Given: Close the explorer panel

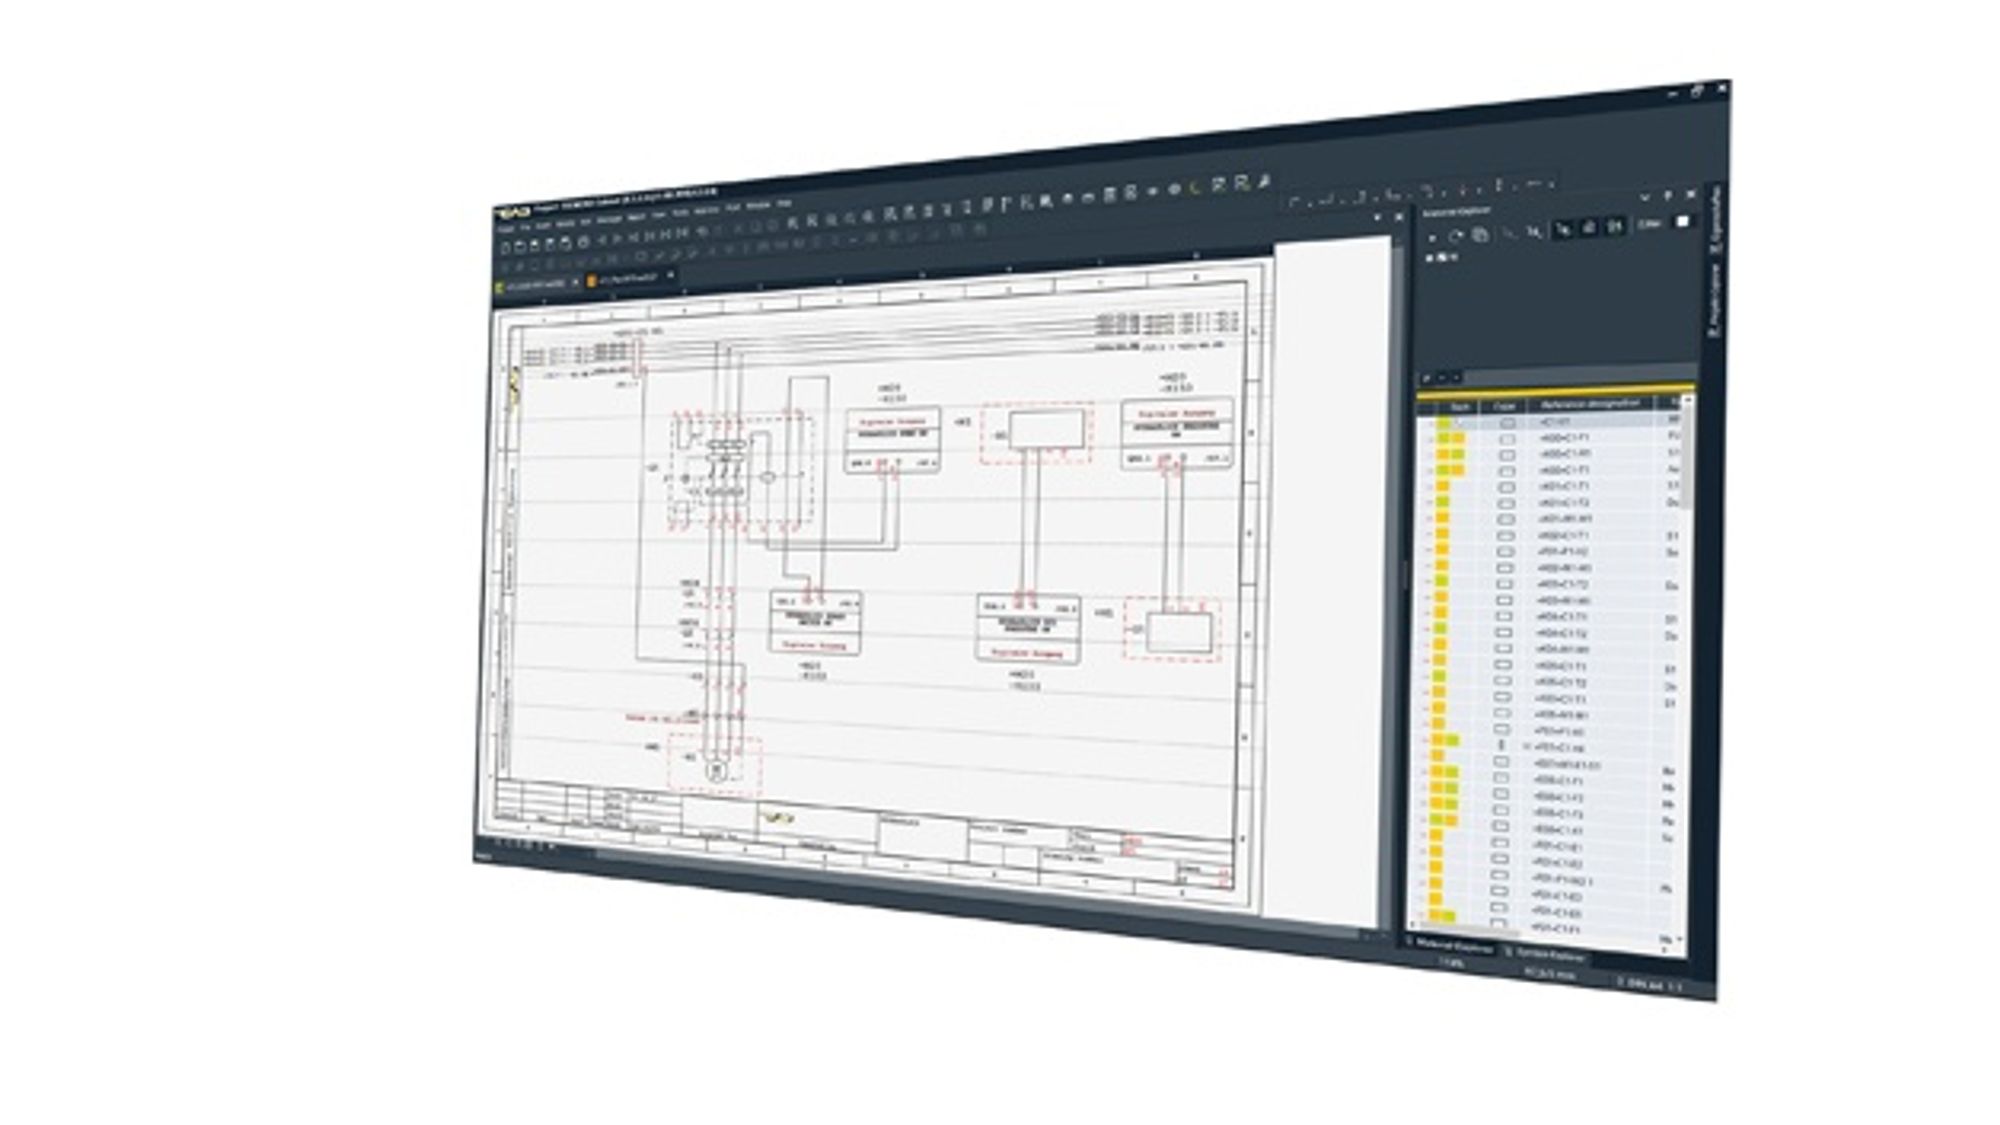Looking at the screenshot, I should pyautogui.click(x=1691, y=194).
